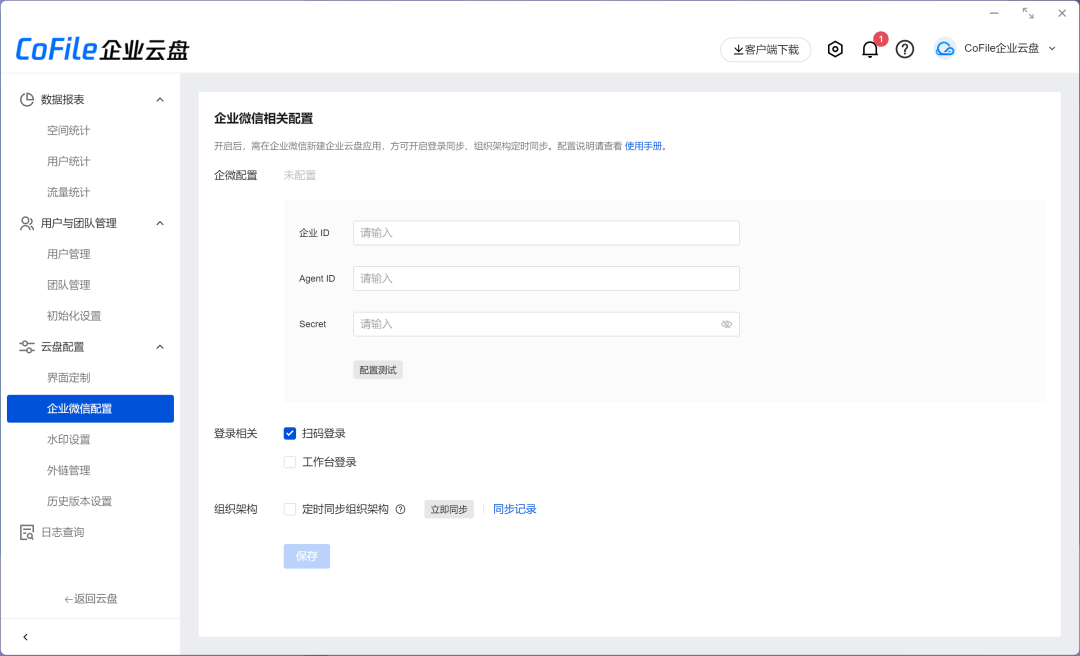Reveal the Secret value with eye icon
Image resolution: width=1080 pixels, height=656 pixels.
727,324
